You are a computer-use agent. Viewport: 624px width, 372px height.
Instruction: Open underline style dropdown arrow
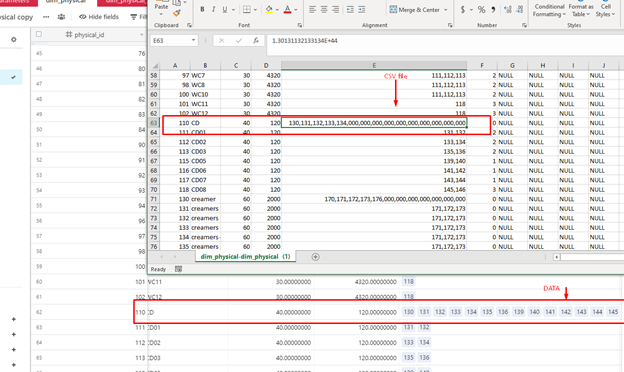(x=233, y=10)
